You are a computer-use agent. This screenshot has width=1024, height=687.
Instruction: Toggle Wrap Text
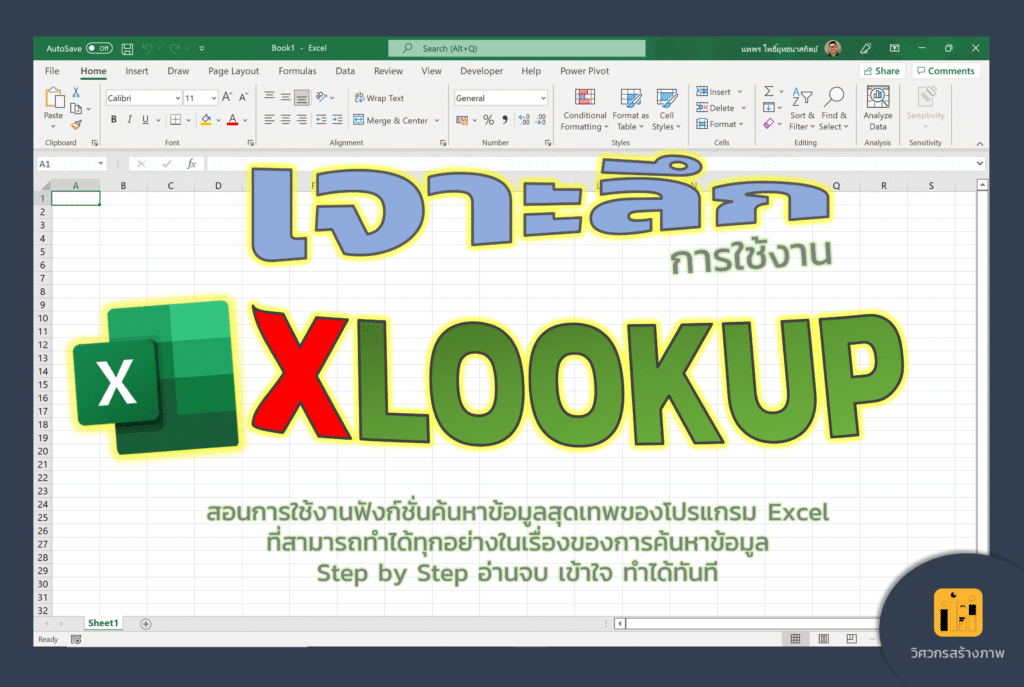click(379, 98)
